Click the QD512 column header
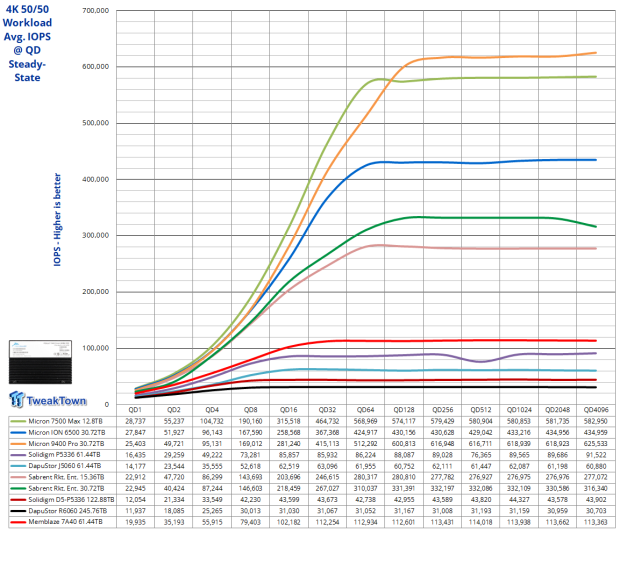 tap(481, 410)
